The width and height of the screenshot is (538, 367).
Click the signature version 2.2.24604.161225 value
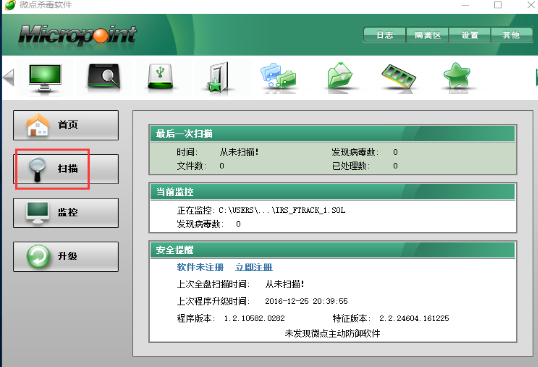click(x=414, y=318)
